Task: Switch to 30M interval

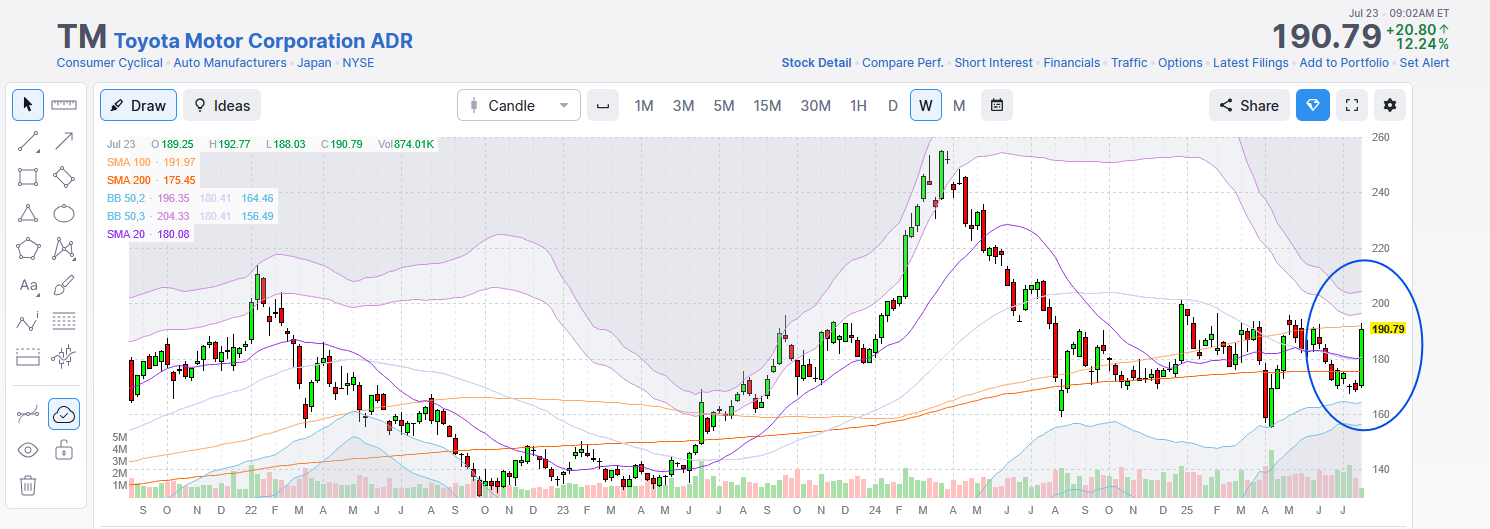Action: tap(816, 105)
